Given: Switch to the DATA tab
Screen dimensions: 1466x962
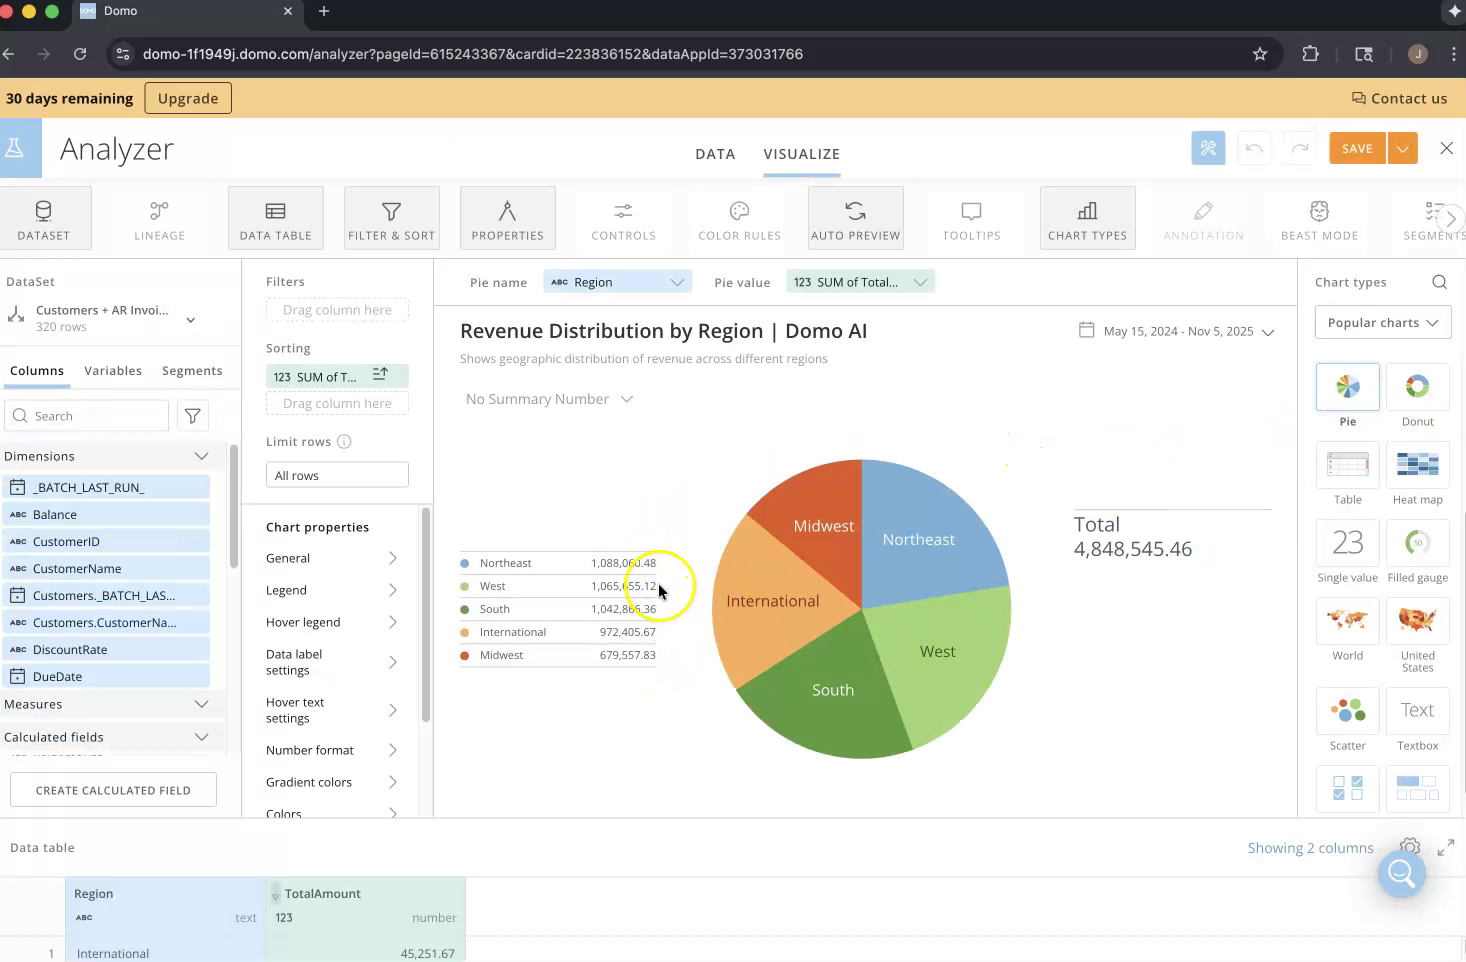Looking at the screenshot, I should (x=715, y=154).
